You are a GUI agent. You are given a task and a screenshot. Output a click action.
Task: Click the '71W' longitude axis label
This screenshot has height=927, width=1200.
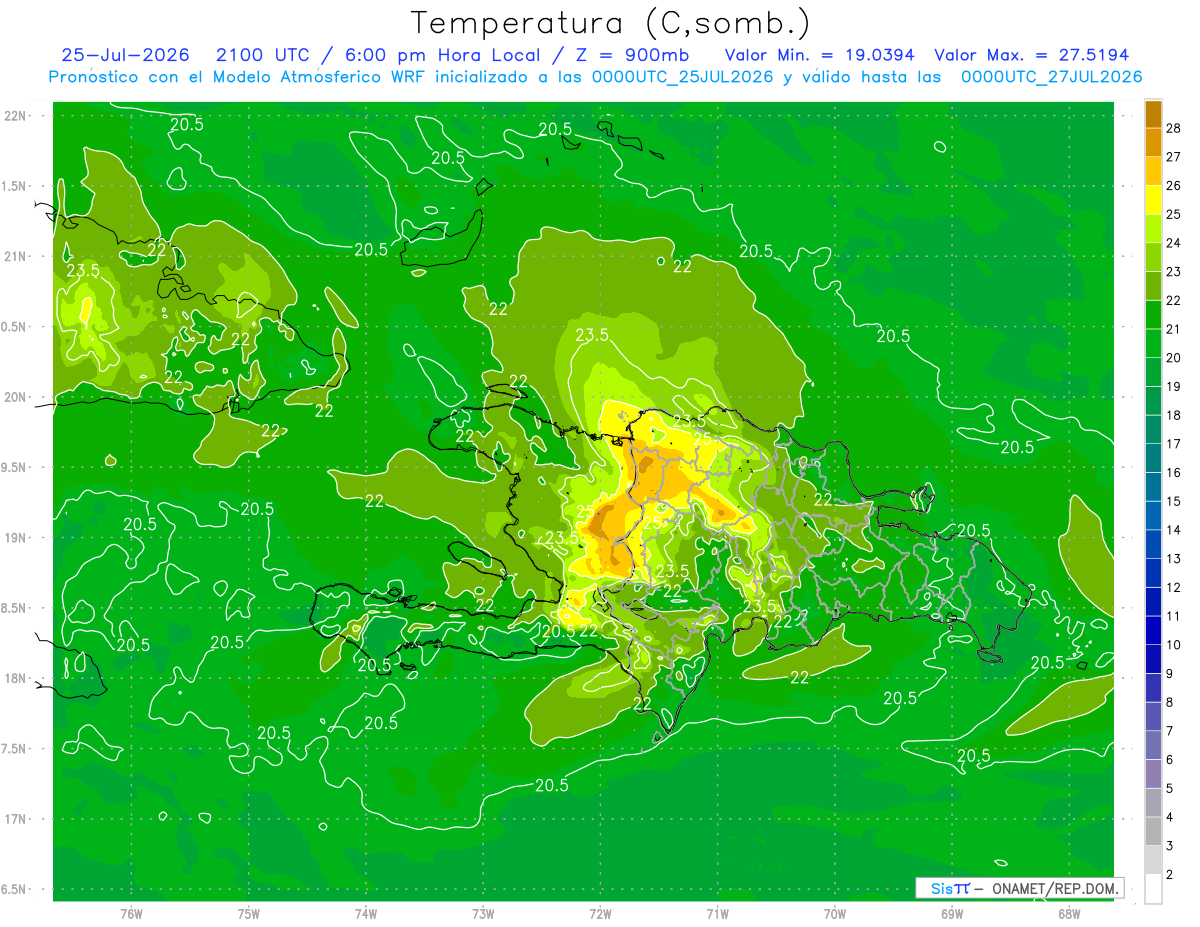(x=717, y=914)
